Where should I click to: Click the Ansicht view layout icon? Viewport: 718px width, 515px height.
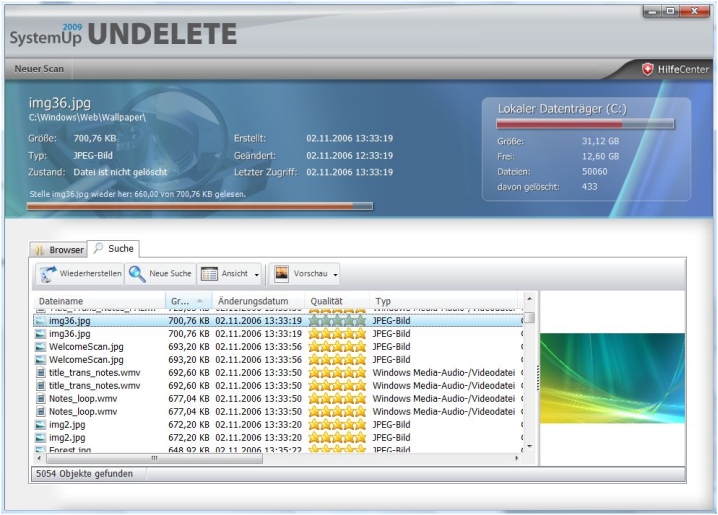click(x=209, y=274)
